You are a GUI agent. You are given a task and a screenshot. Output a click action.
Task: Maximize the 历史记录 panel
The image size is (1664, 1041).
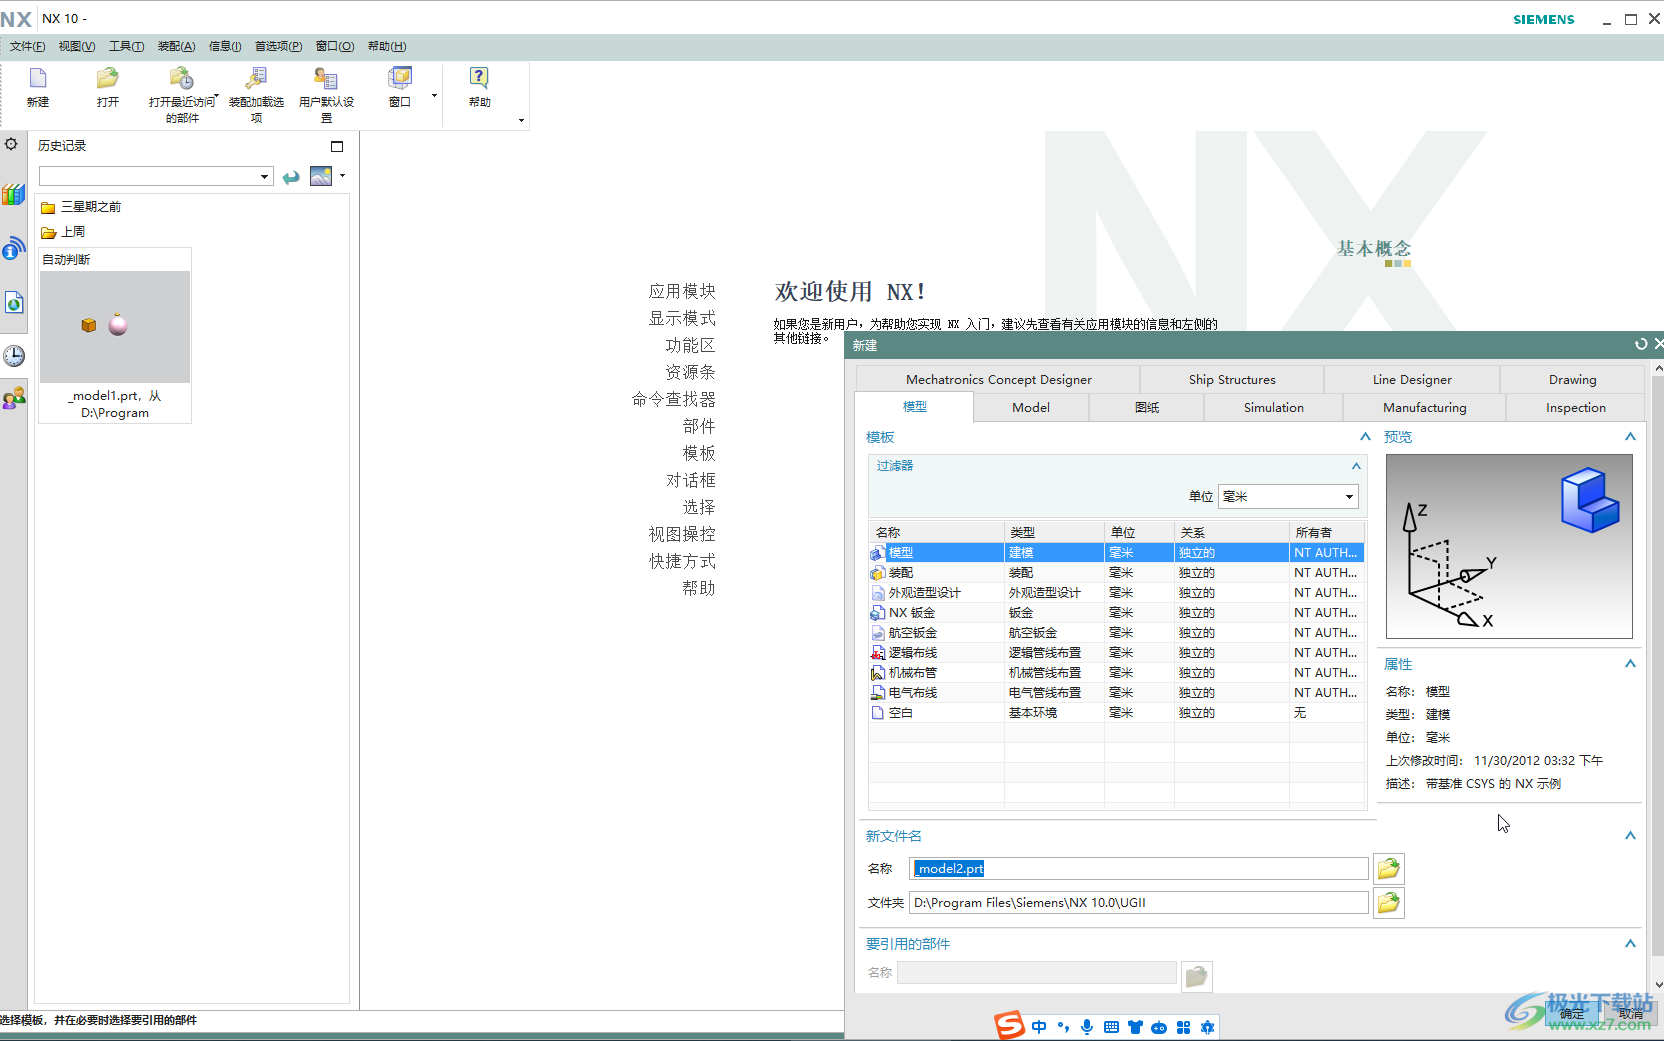click(337, 146)
